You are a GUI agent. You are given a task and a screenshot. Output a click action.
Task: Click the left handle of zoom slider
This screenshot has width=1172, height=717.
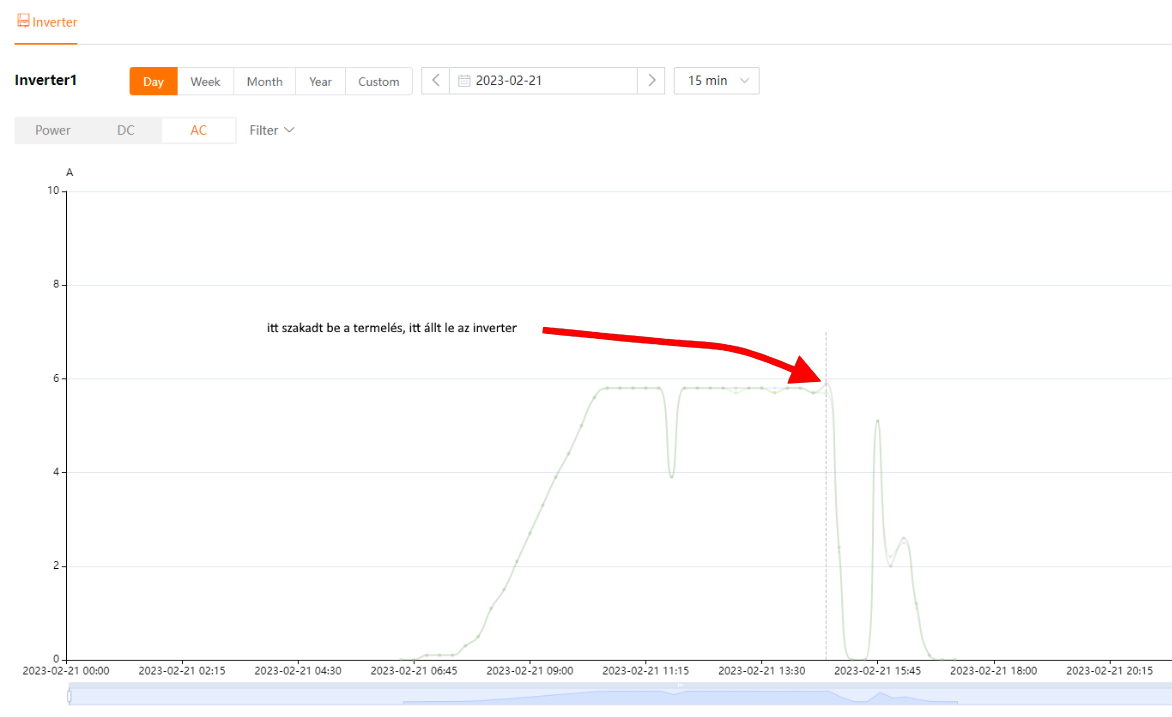[69, 696]
